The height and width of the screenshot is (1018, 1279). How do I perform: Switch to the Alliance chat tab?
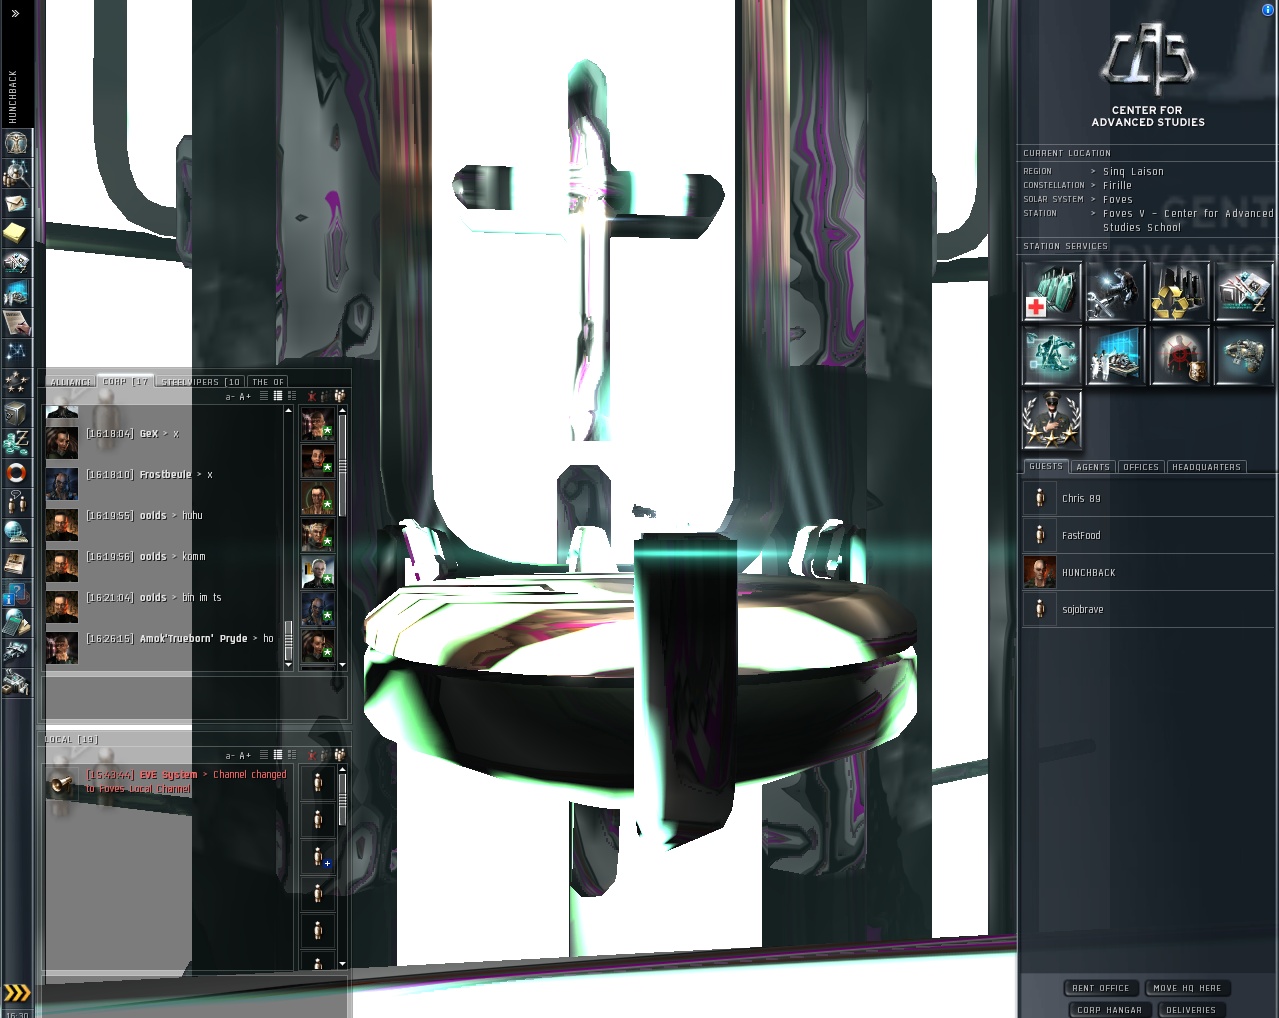click(x=70, y=382)
